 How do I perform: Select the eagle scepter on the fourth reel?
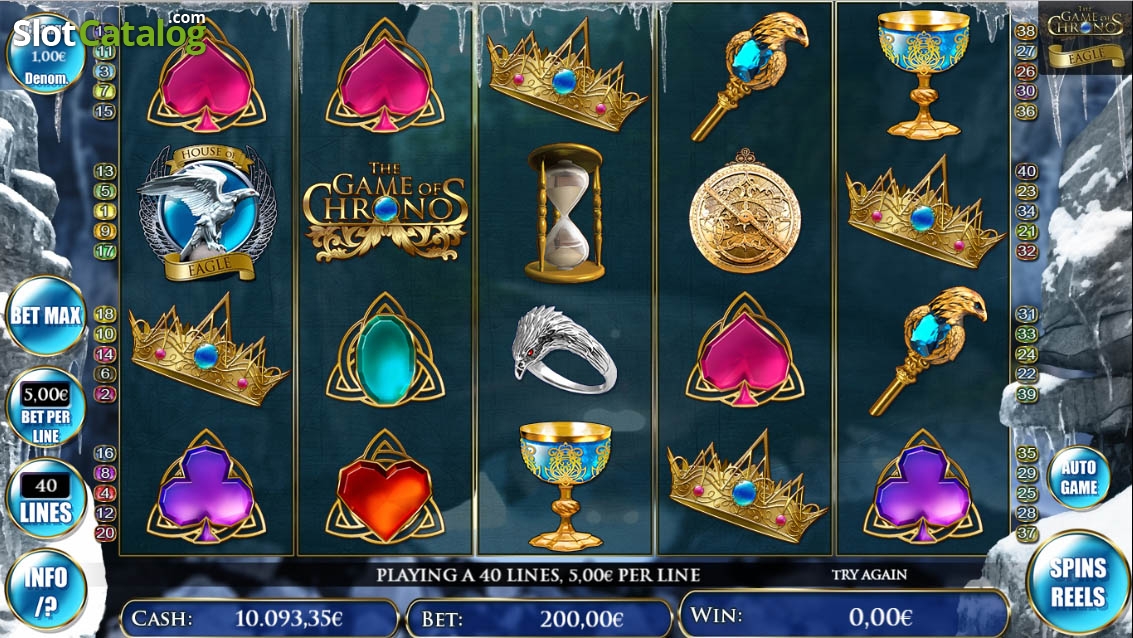[x=749, y=75]
